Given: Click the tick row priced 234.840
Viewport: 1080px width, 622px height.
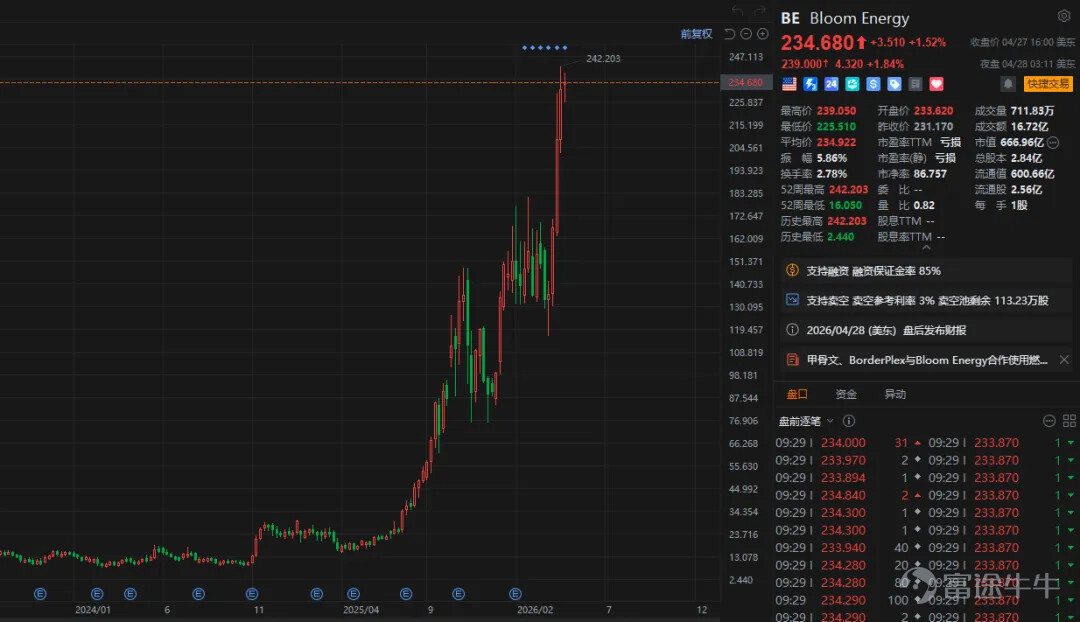Looking at the screenshot, I should coord(849,495).
